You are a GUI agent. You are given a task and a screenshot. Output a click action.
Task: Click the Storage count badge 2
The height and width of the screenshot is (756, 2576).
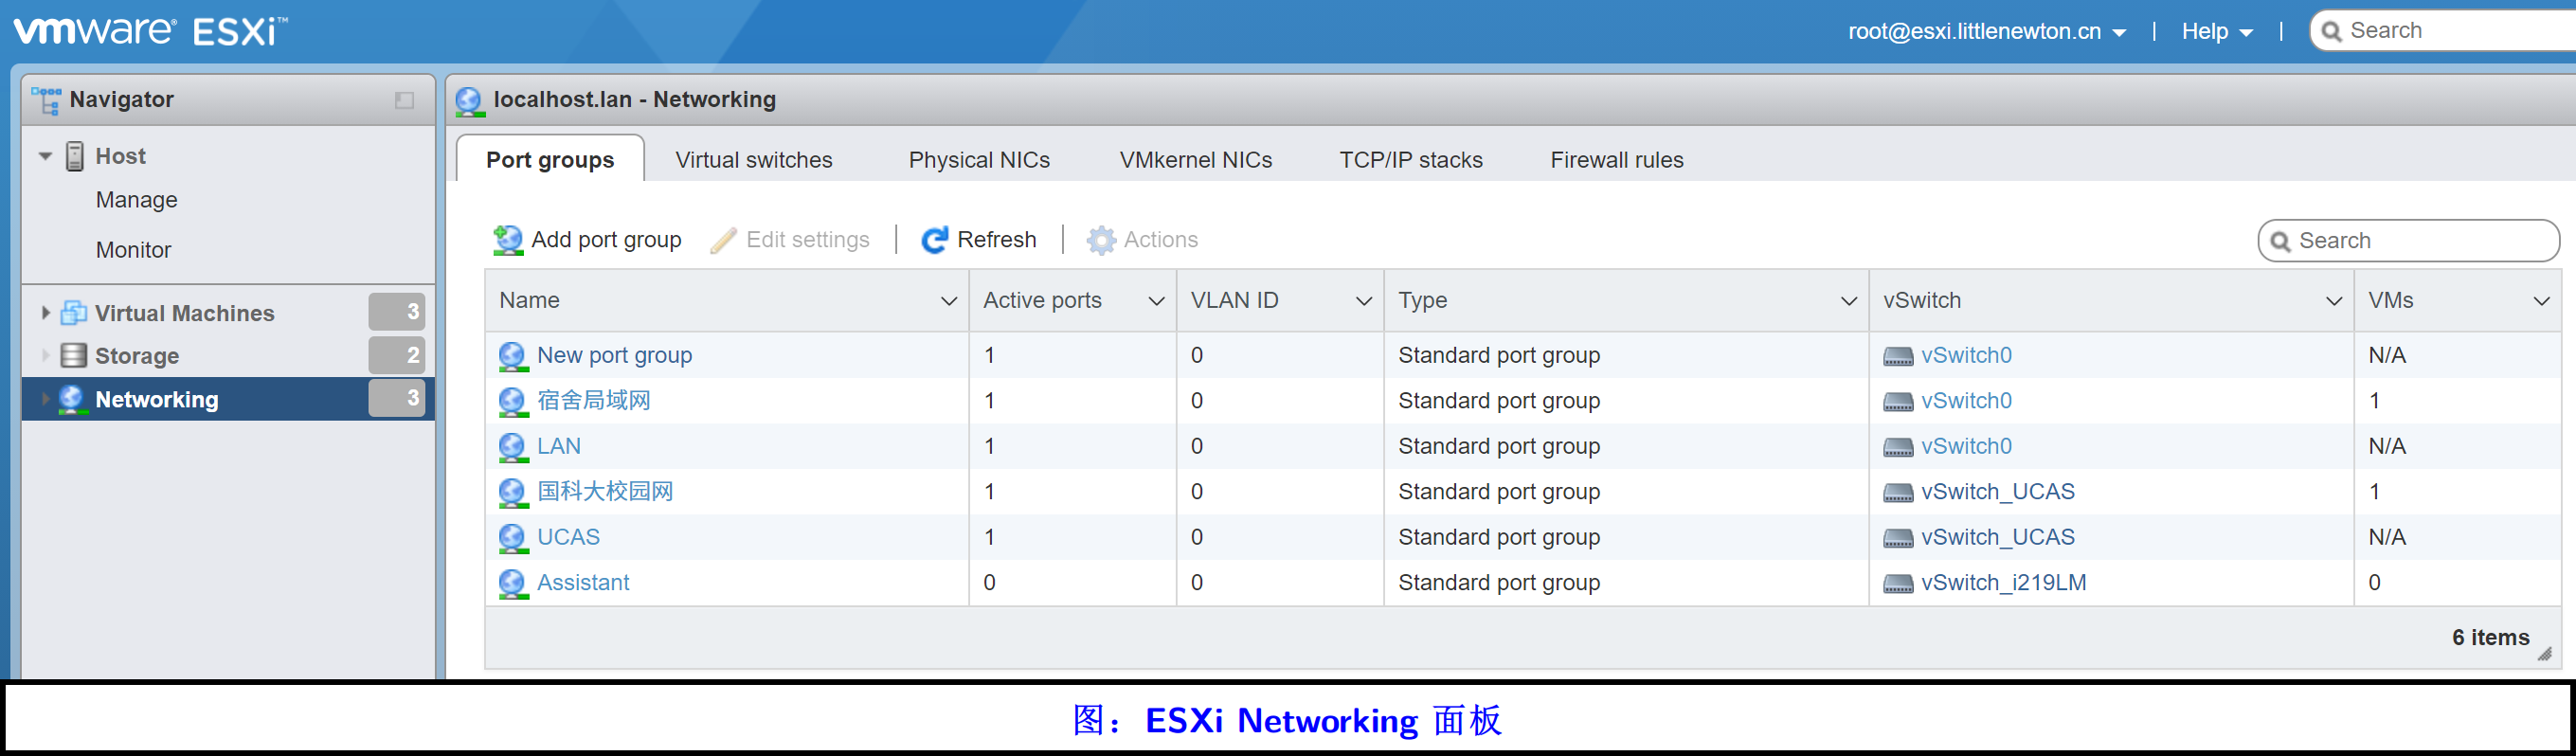tap(397, 355)
